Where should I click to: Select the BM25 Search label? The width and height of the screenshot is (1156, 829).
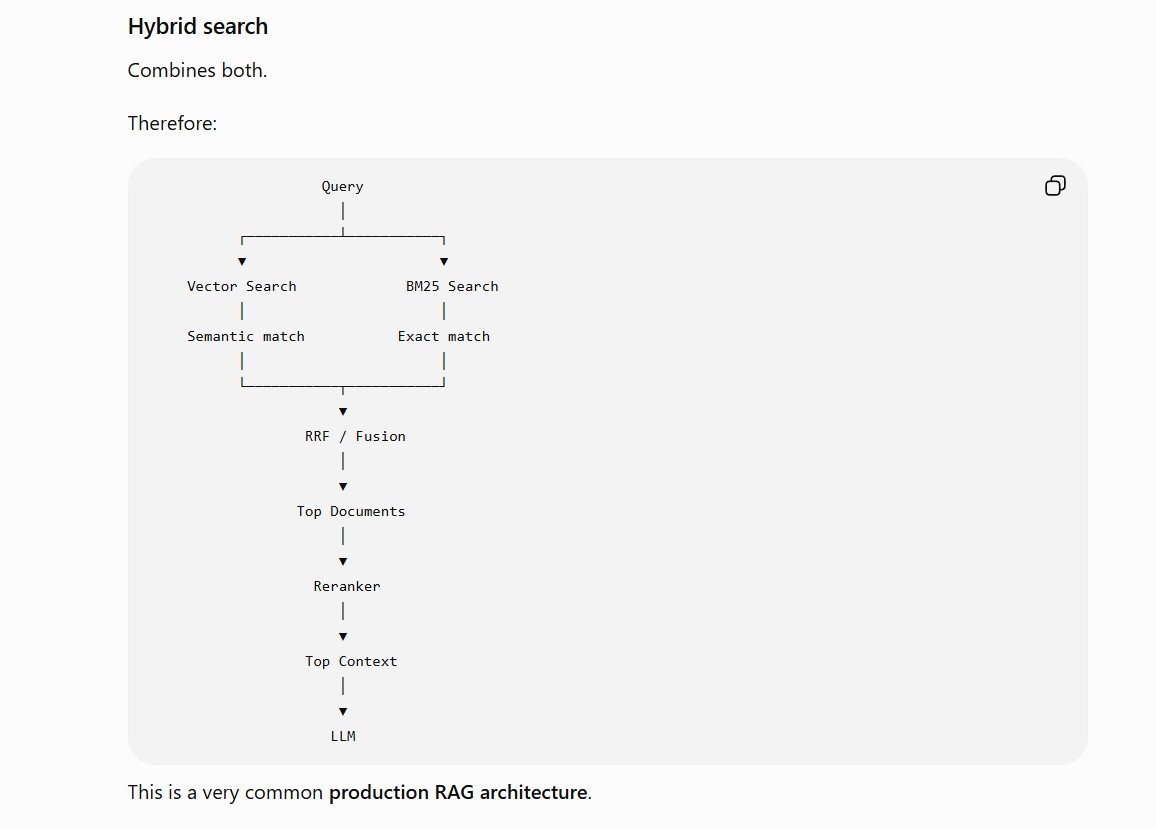pos(452,286)
